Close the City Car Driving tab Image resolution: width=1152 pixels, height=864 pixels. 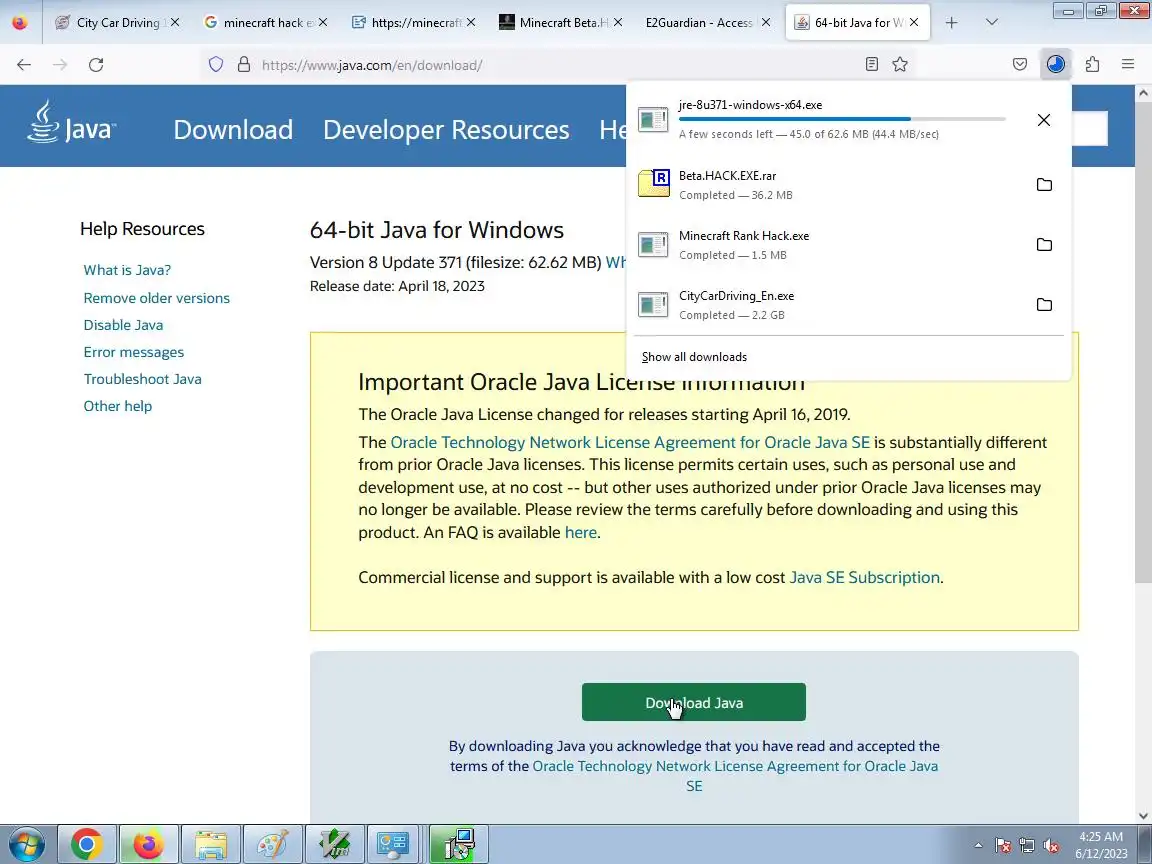[175, 23]
